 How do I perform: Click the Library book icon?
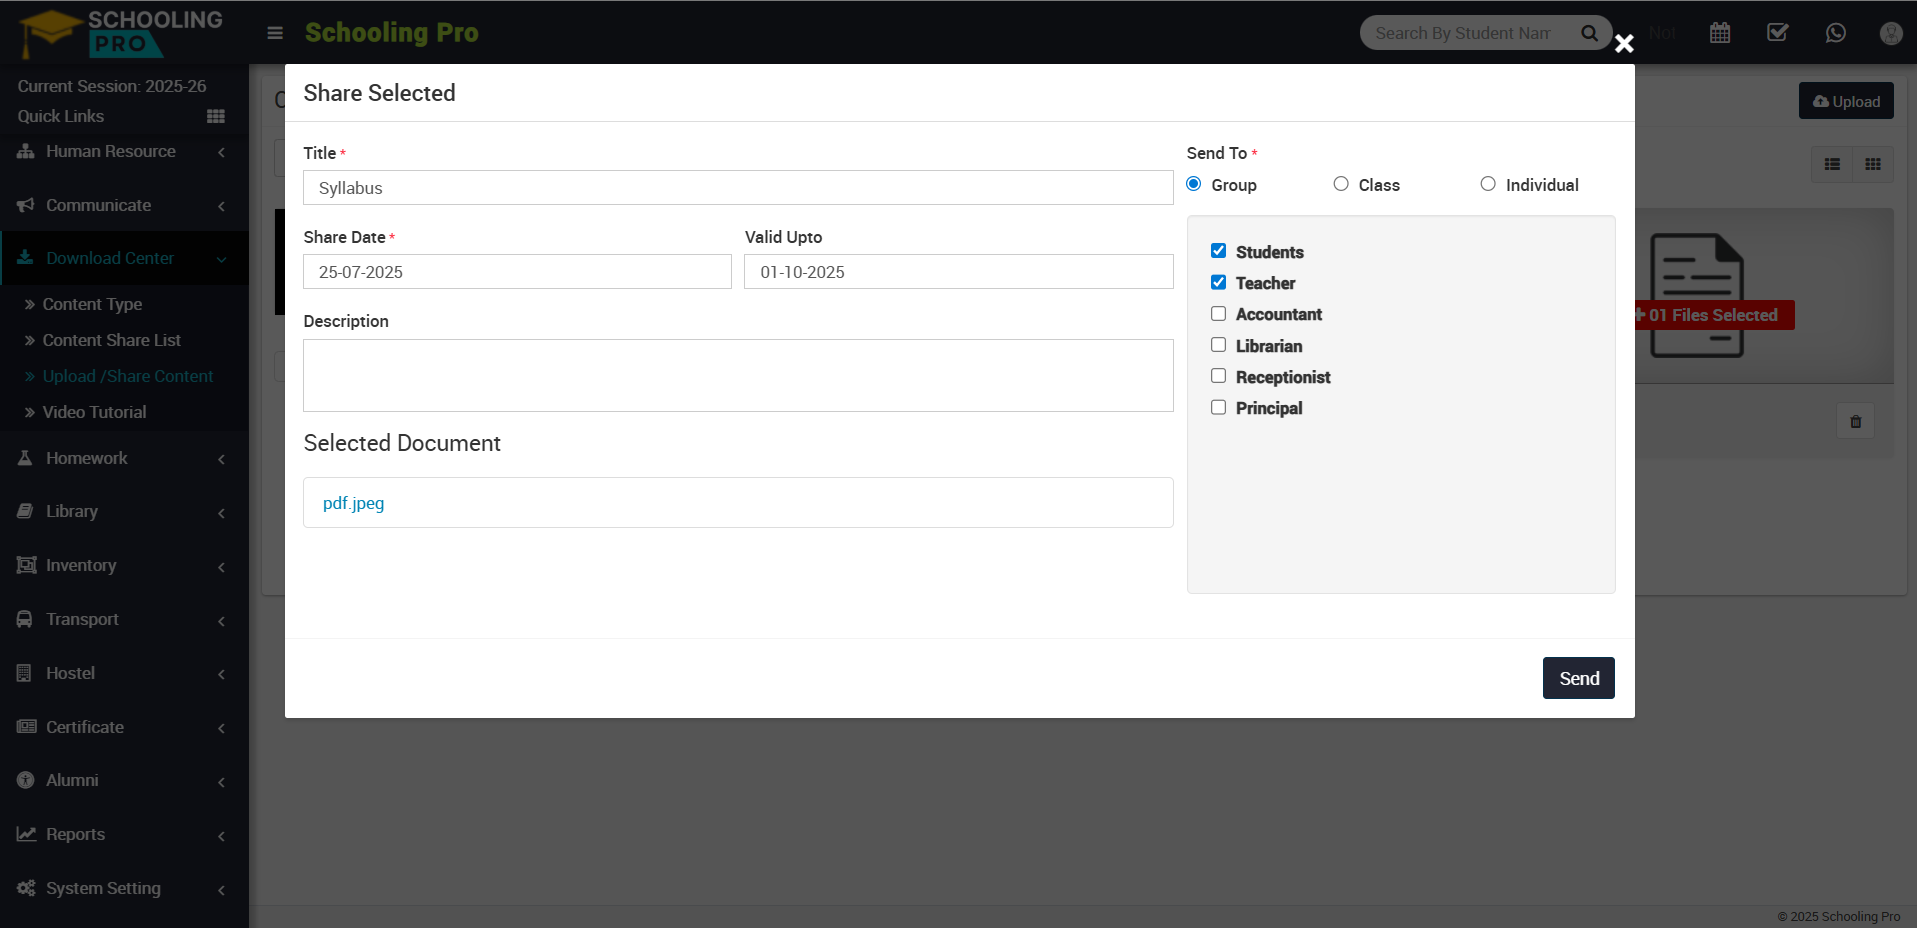click(26, 511)
